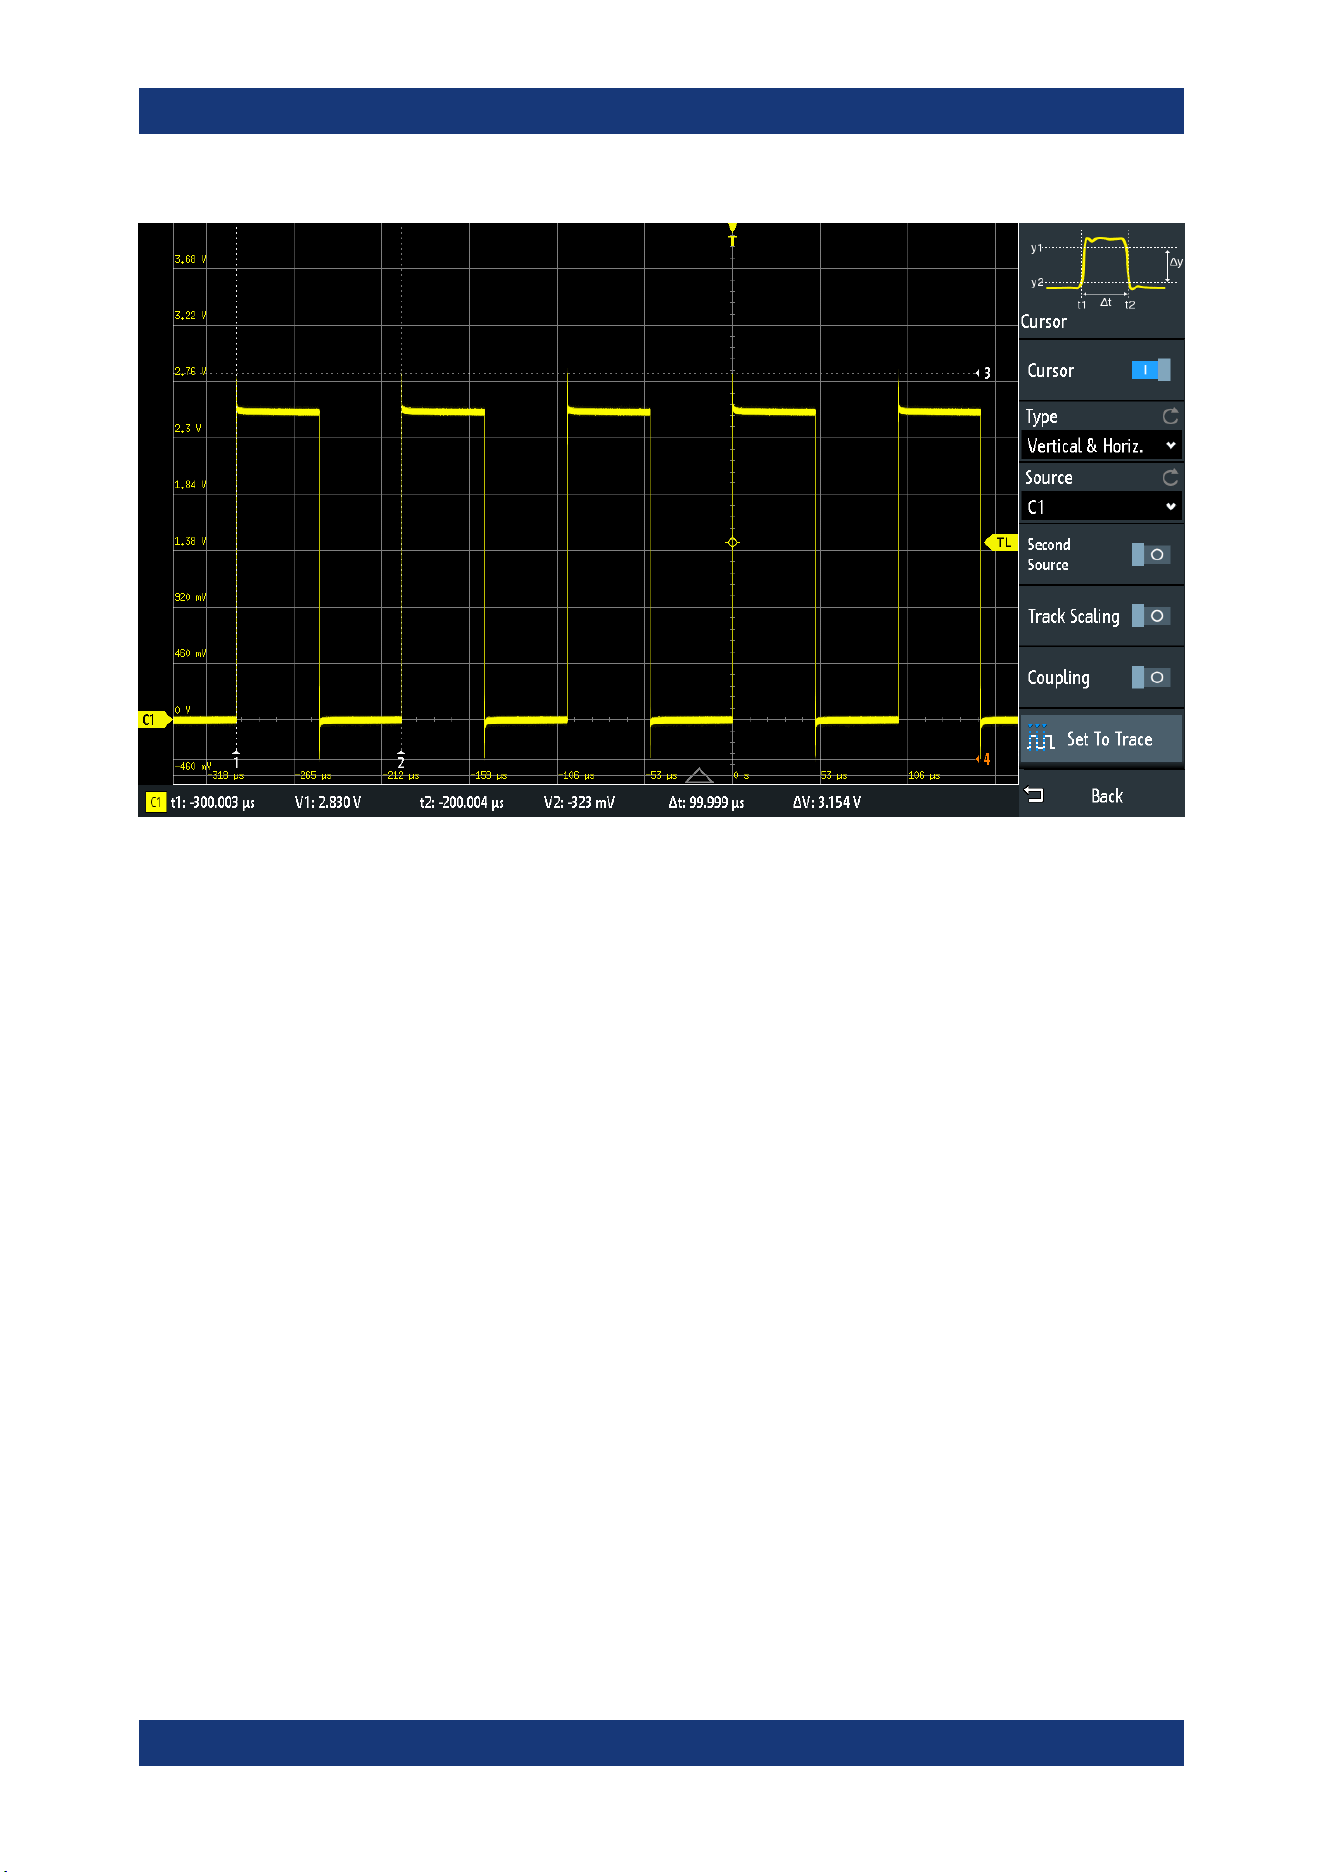Click the -265 µs time axis label
Image resolution: width=1324 pixels, height=1872 pixels.
click(315, 776)
